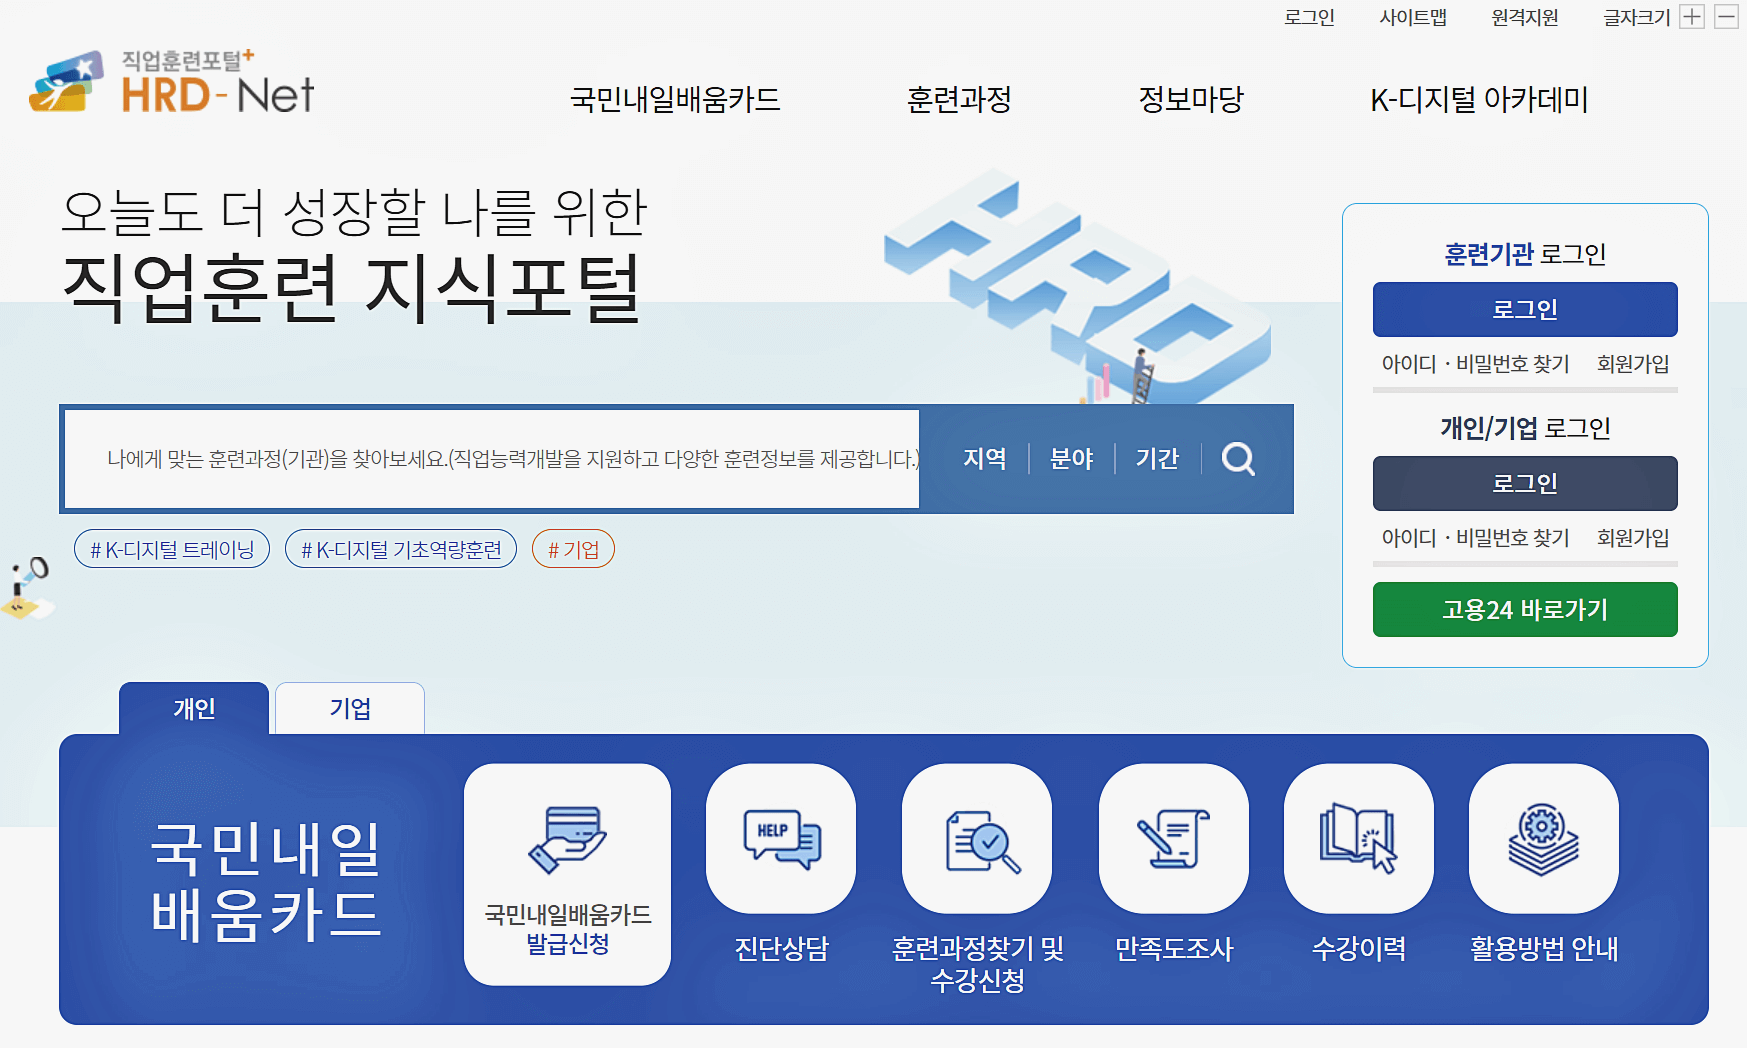Screen dimensions: 1747x1048
Task: Click 회원가입 under 훈련기관 로그인
Action: coord(1633,364)
